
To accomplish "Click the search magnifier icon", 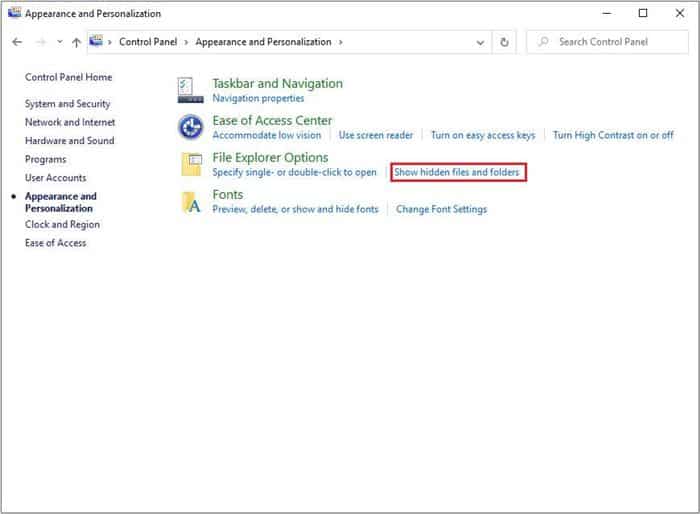I will (543, 42).
